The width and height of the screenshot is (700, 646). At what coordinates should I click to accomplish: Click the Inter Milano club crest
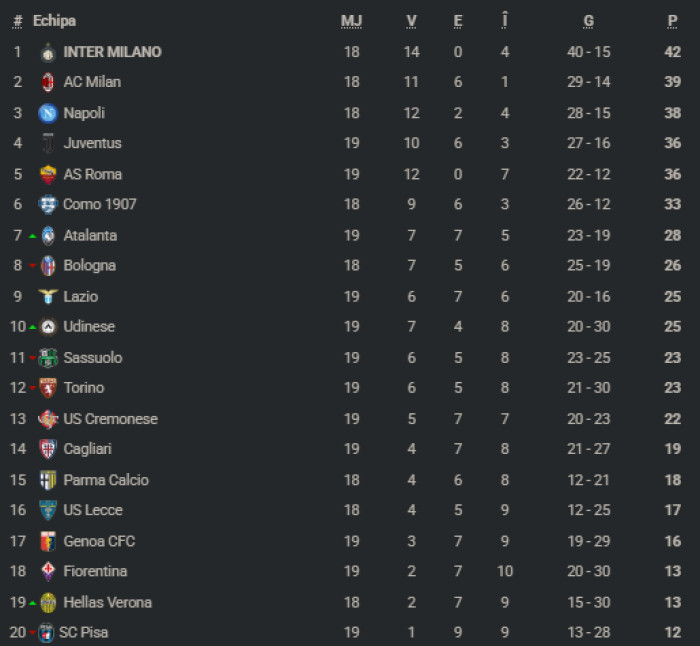pos(47,52)
